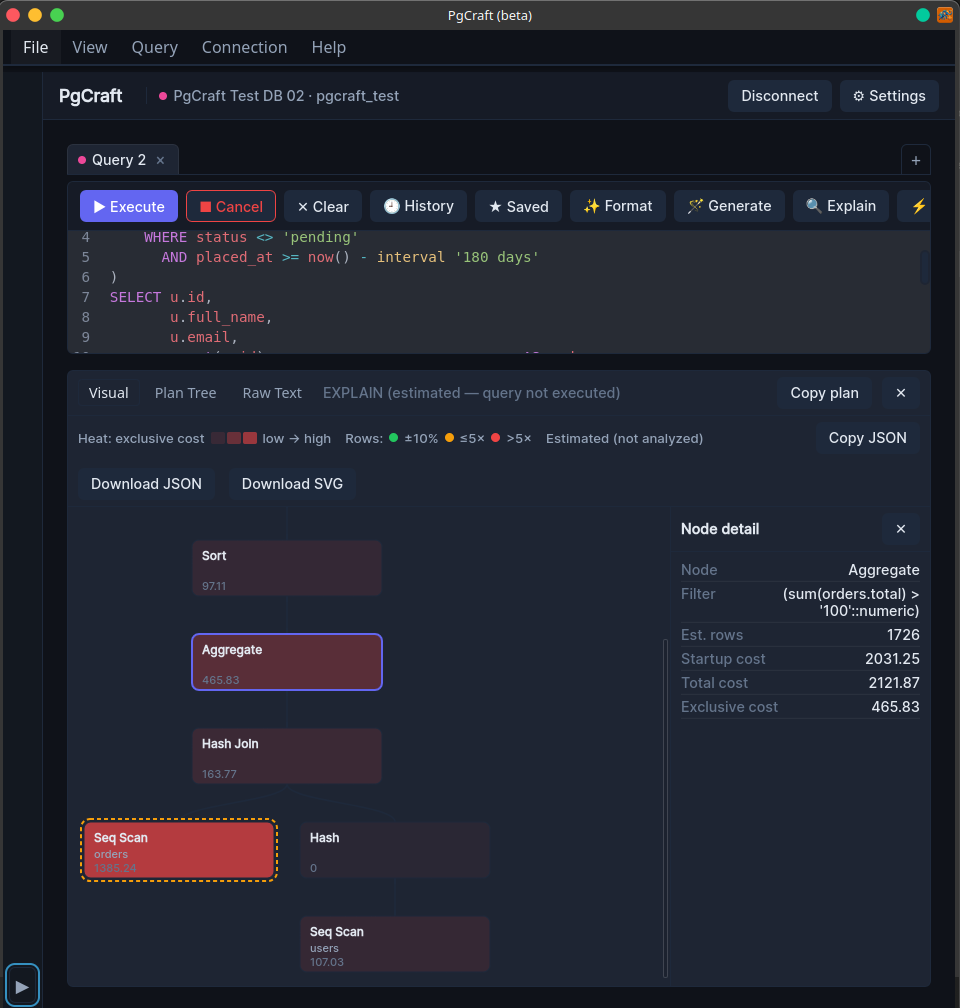Click the Generate wand button
960x1008 pixels.
tap(729, 206)
